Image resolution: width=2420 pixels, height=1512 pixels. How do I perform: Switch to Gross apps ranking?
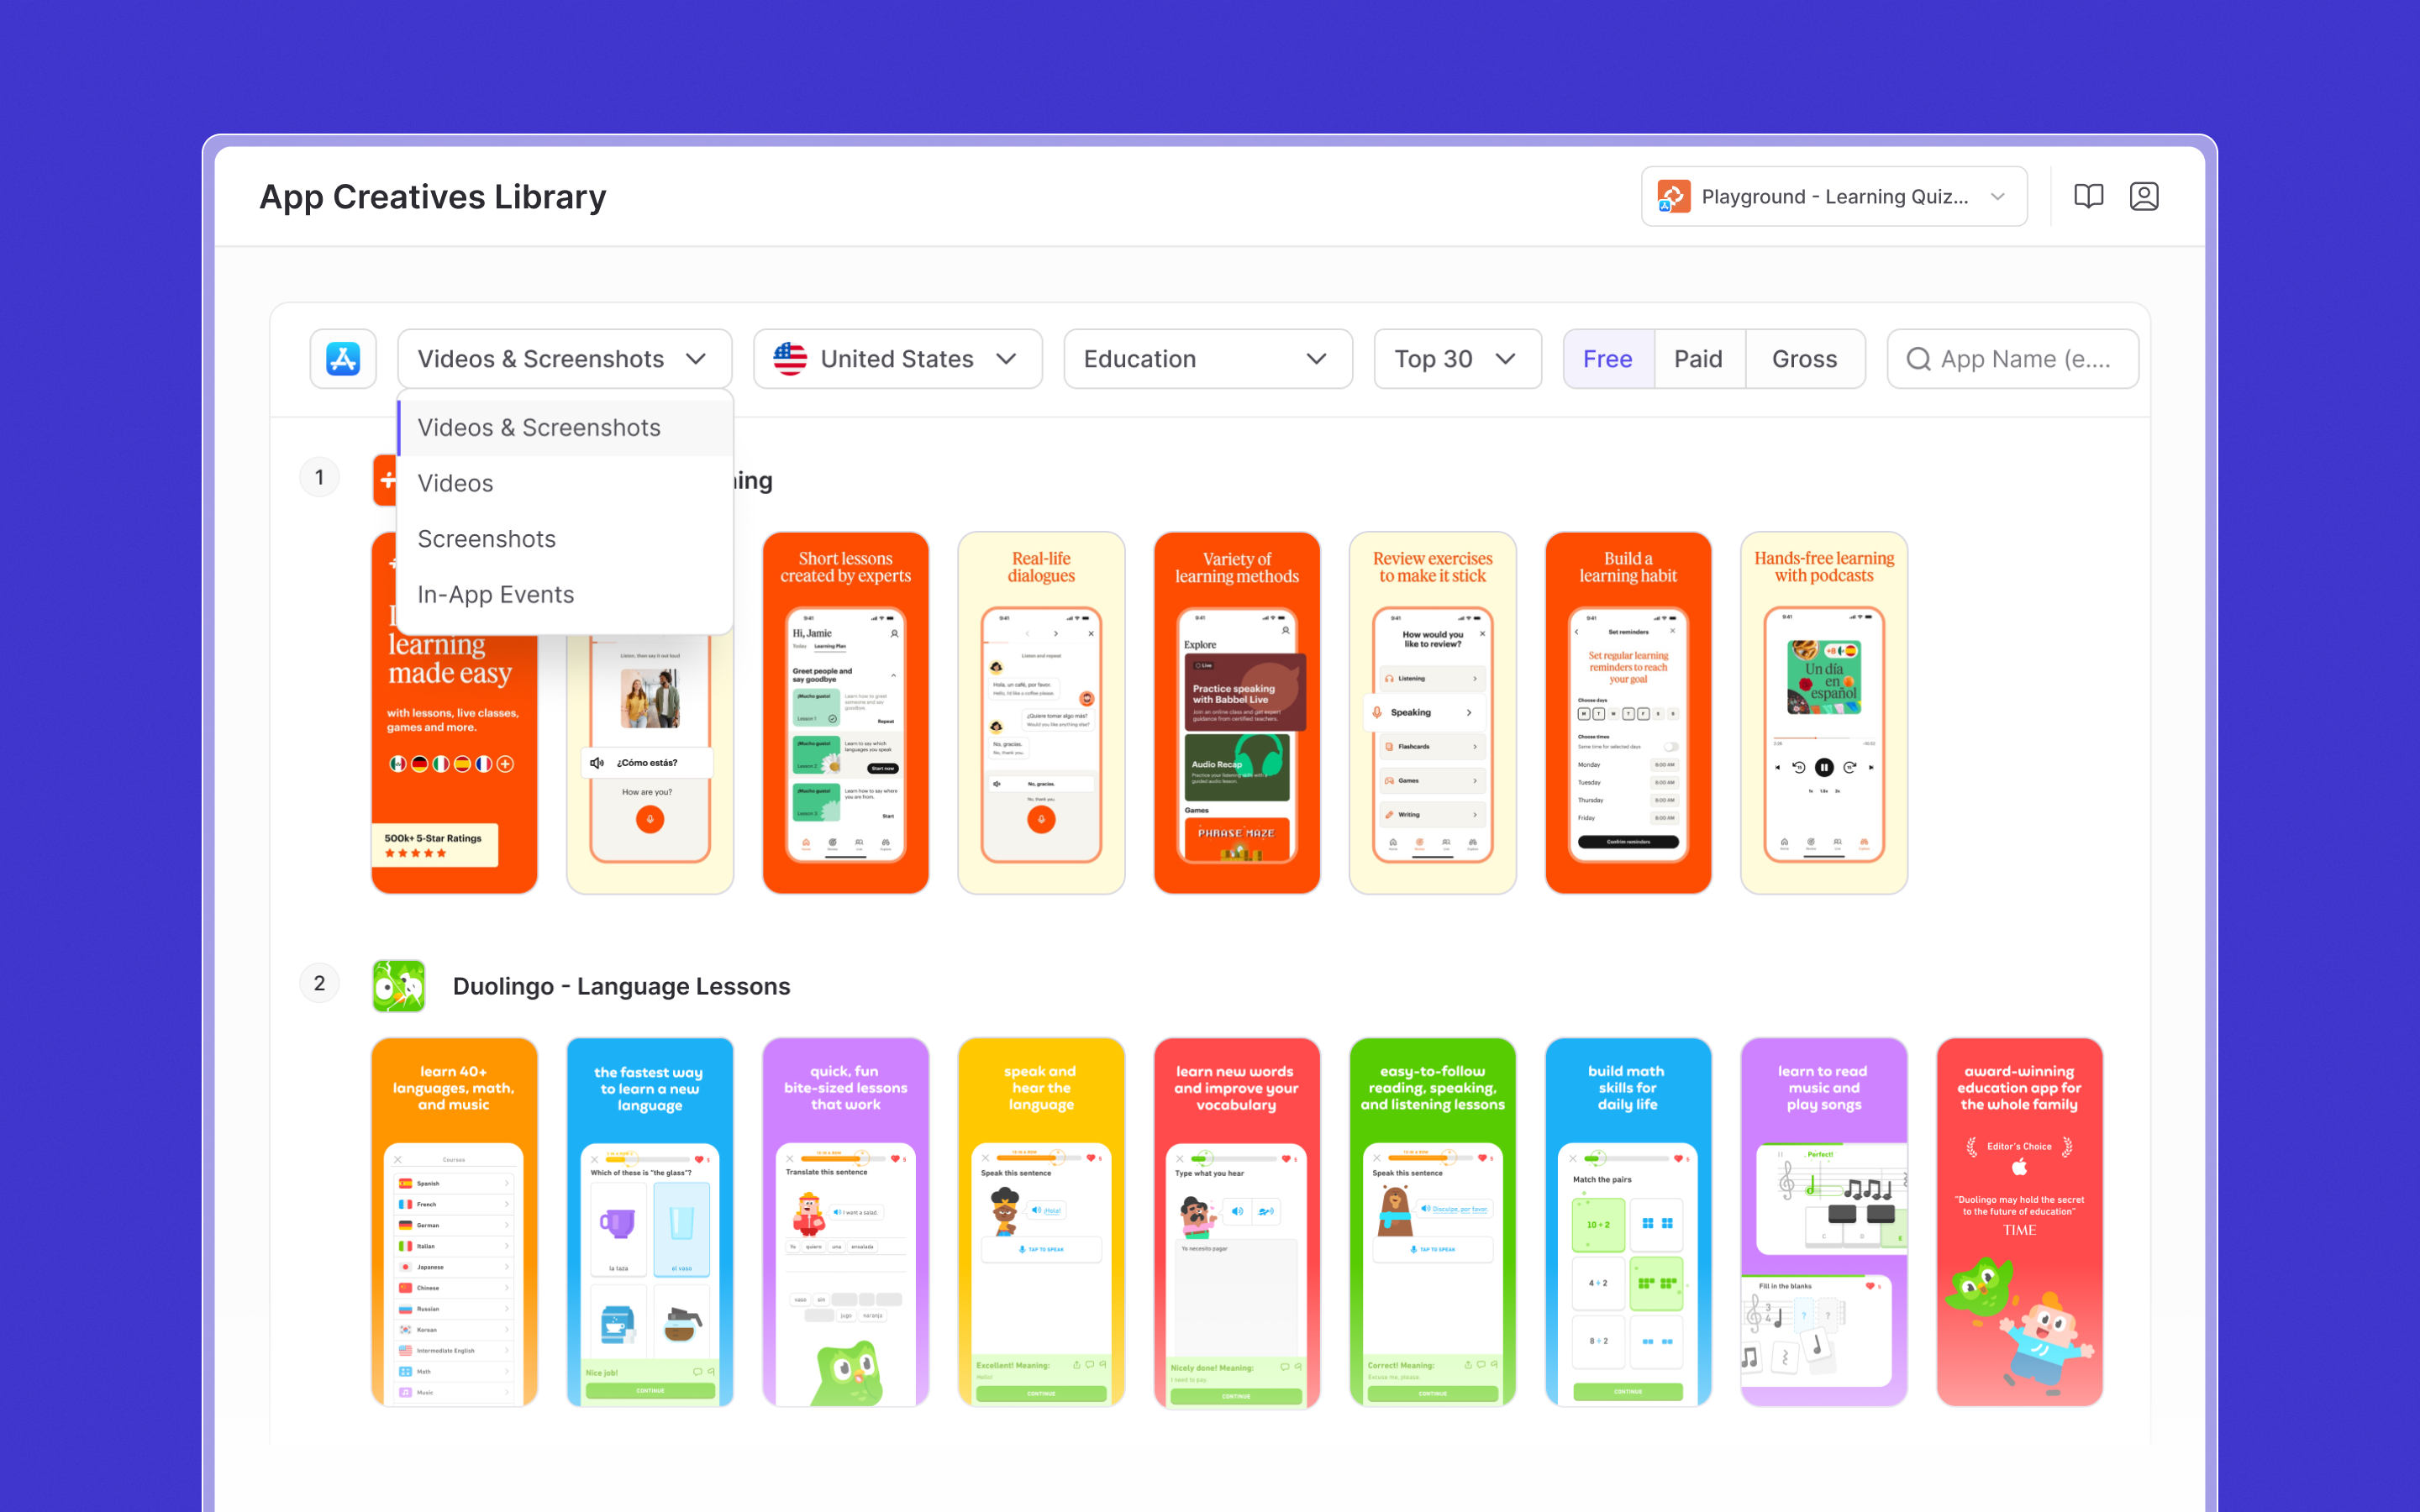[1804, 359]
